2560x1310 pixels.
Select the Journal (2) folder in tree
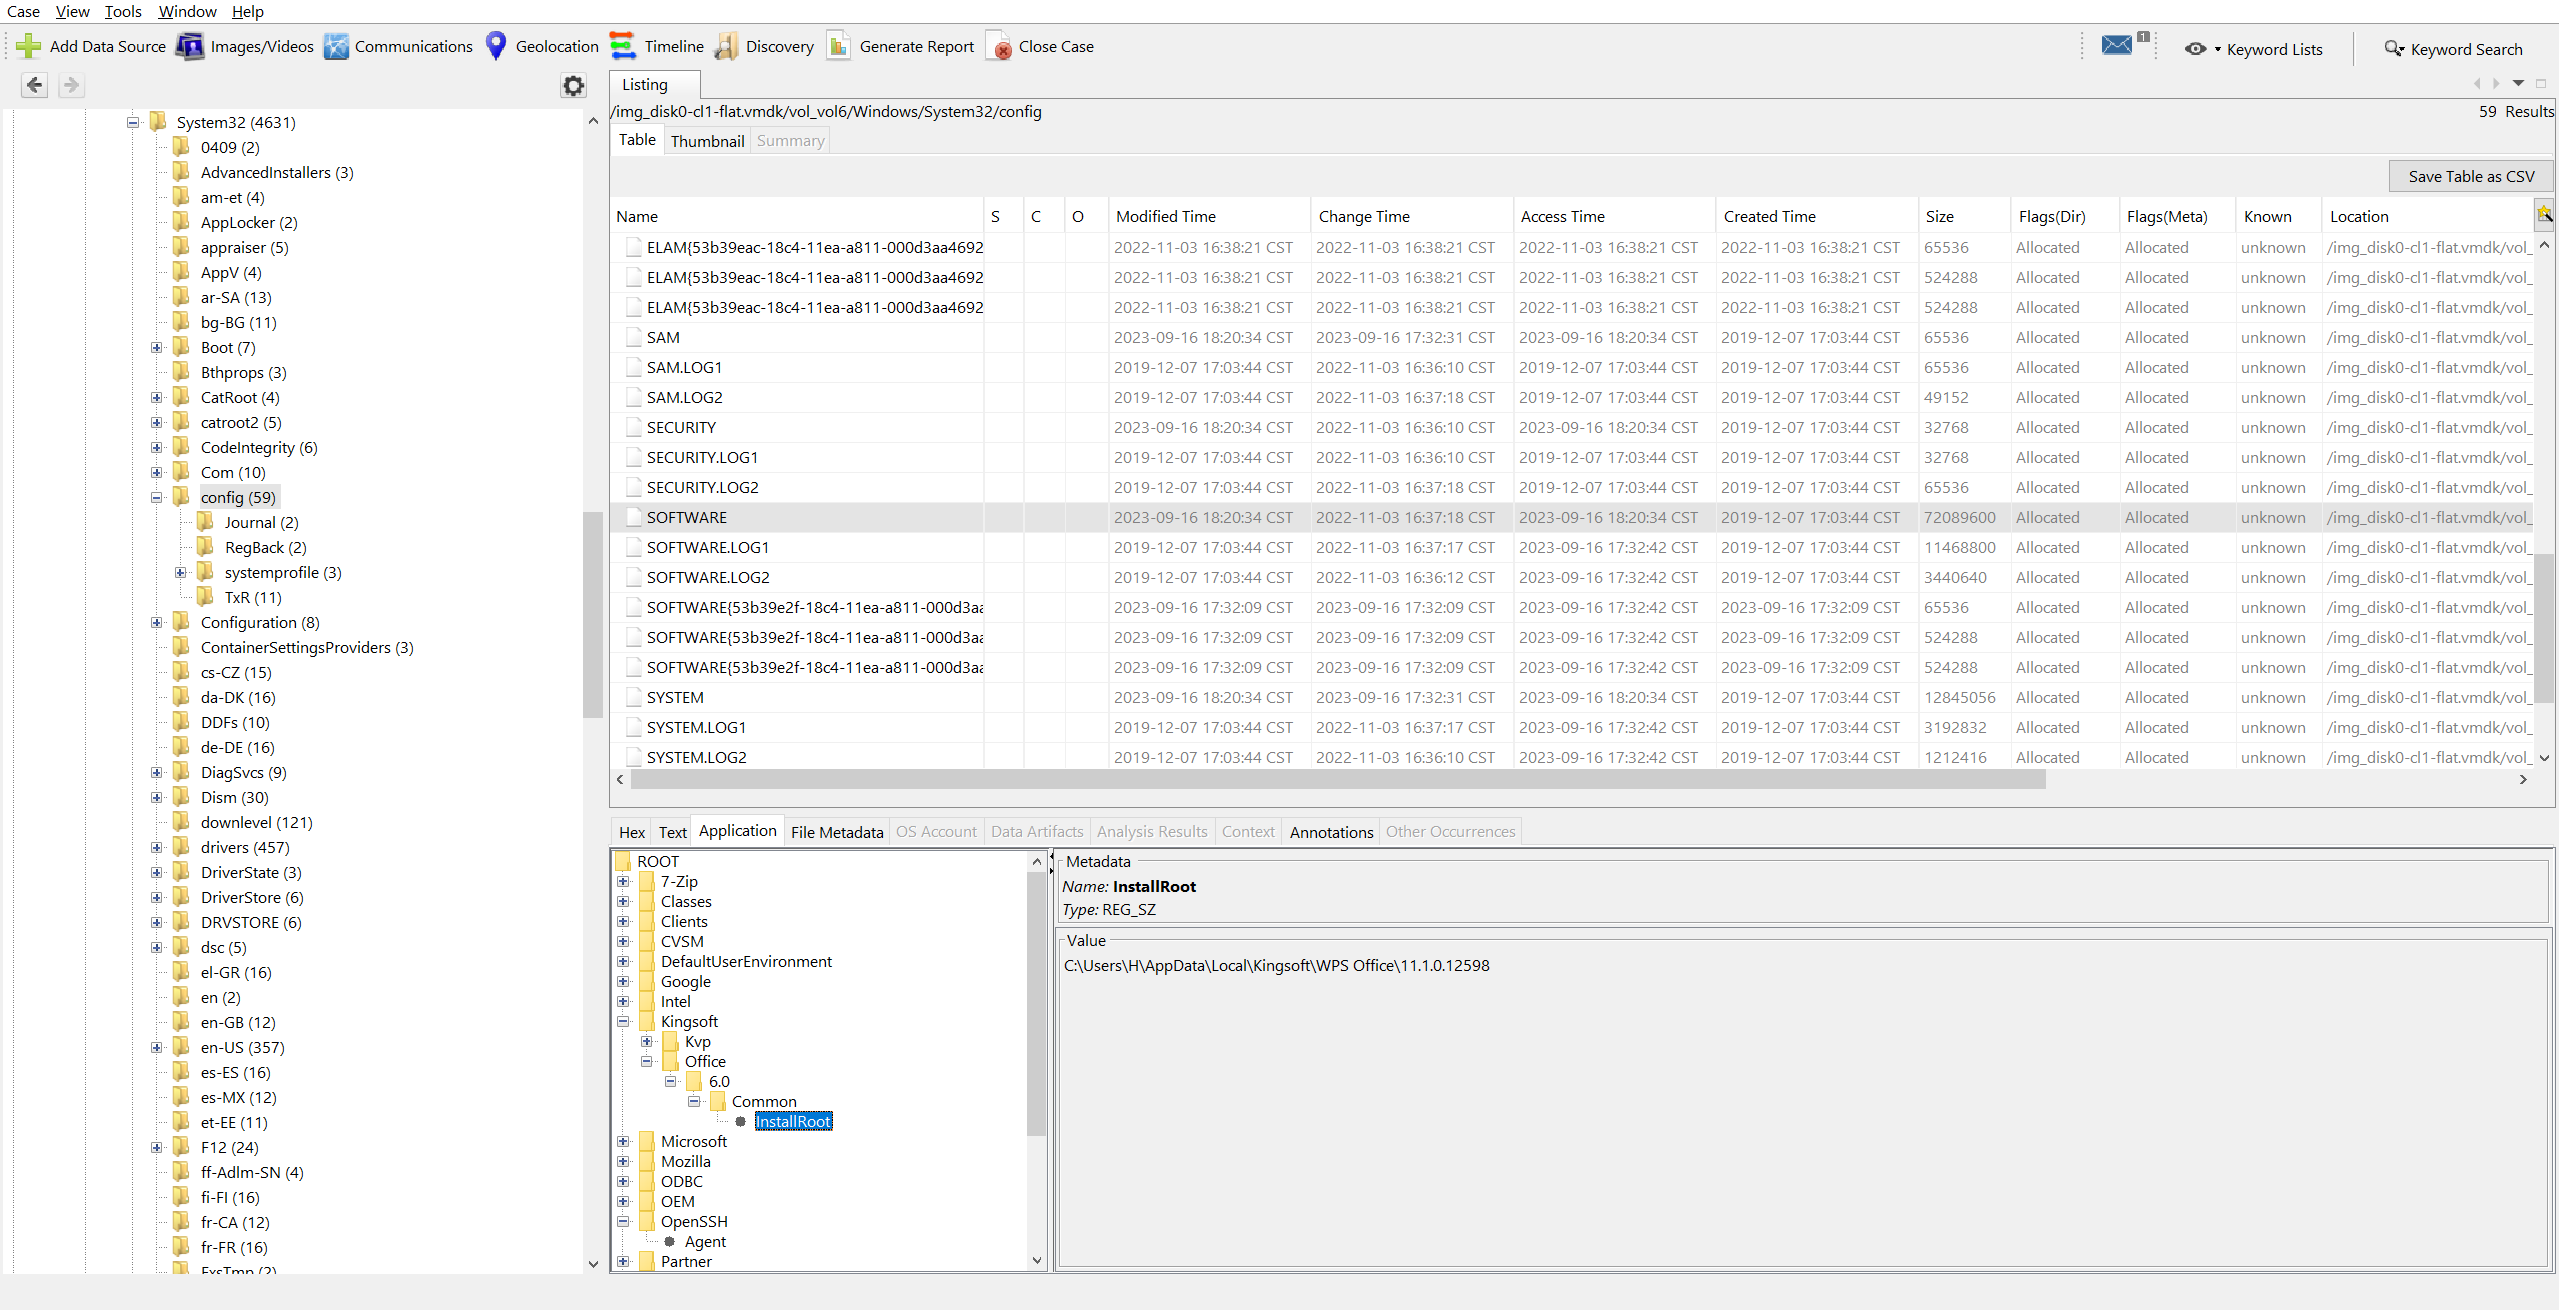tap(261, 522)
